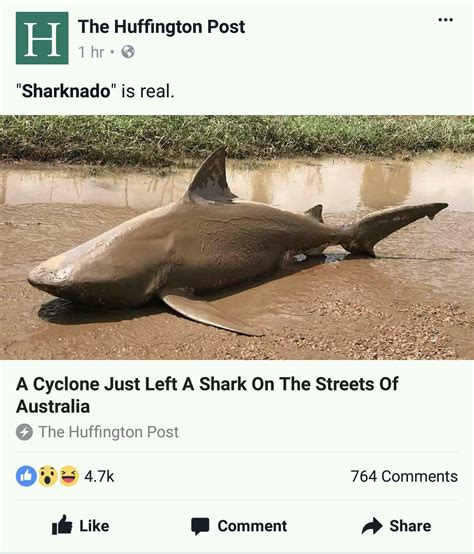
Task: Open the three-dot post options menu
Action: click(x=445, y=20)
